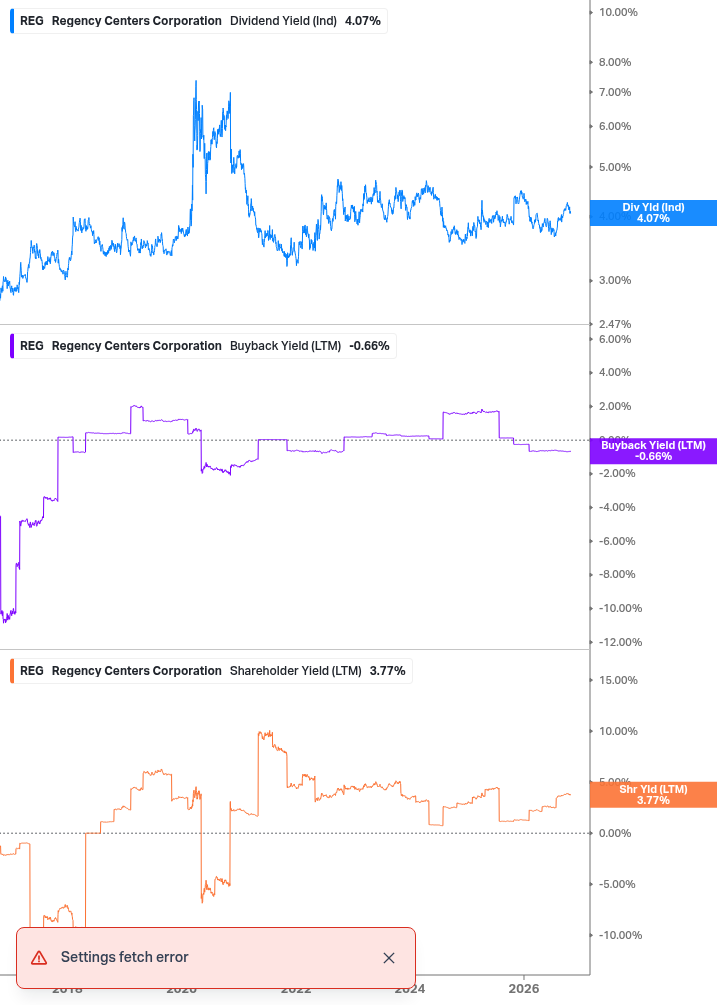Click REG ticker in the Dividend Yield legend
717x1005 pixels.
pos(31,21)
